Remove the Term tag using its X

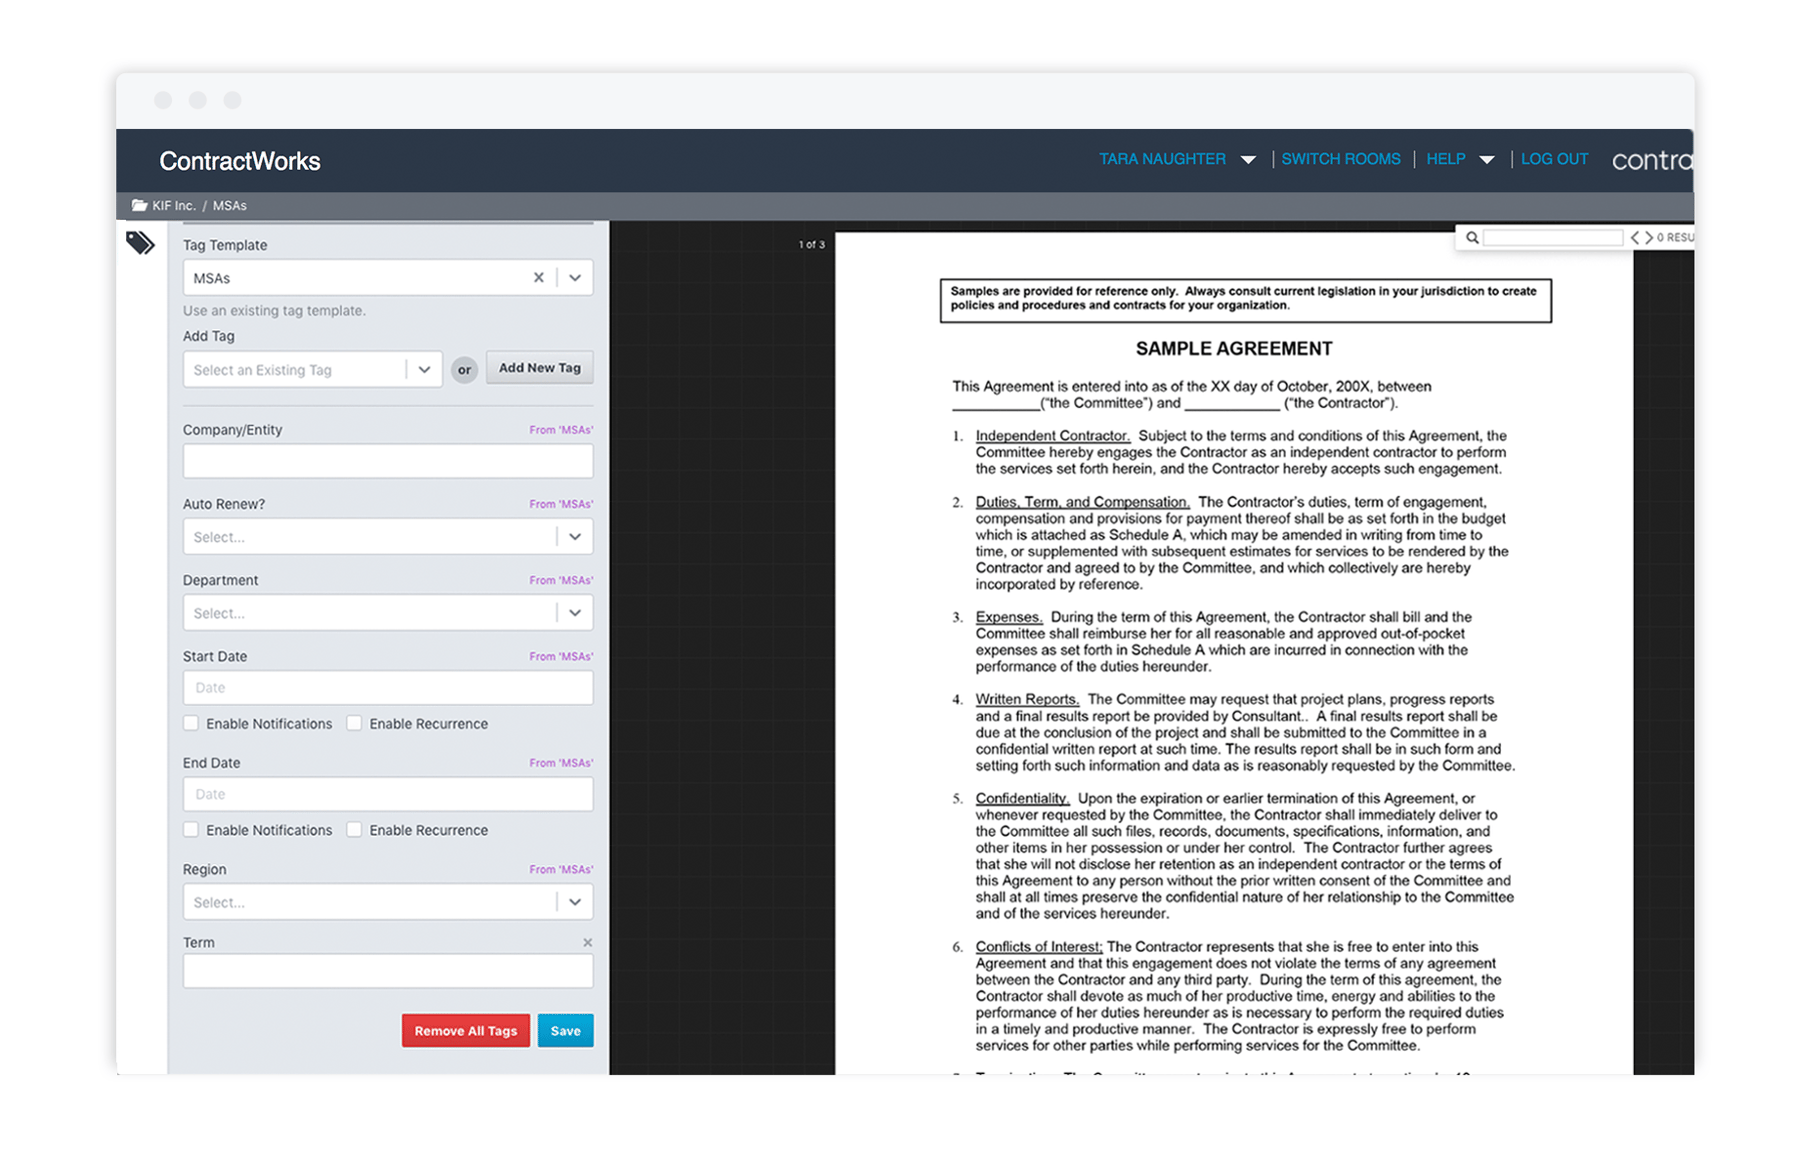tap(588, 941)
